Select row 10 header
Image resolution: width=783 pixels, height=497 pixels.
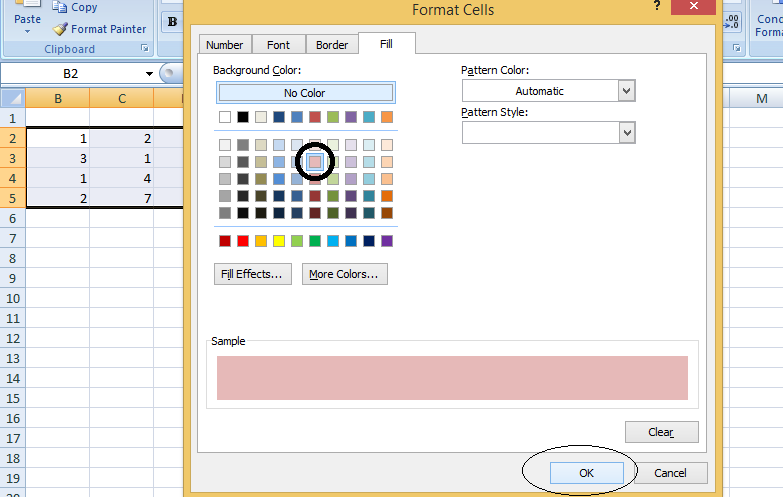pos(12,298)
